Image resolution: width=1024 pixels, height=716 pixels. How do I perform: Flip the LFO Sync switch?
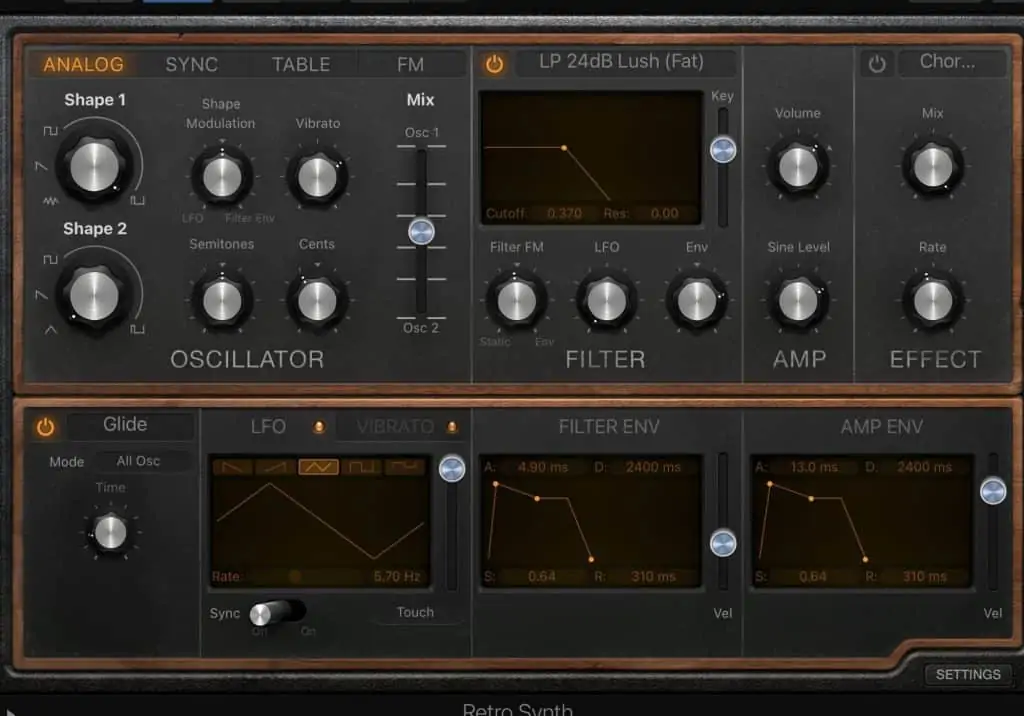coord(278,613)
